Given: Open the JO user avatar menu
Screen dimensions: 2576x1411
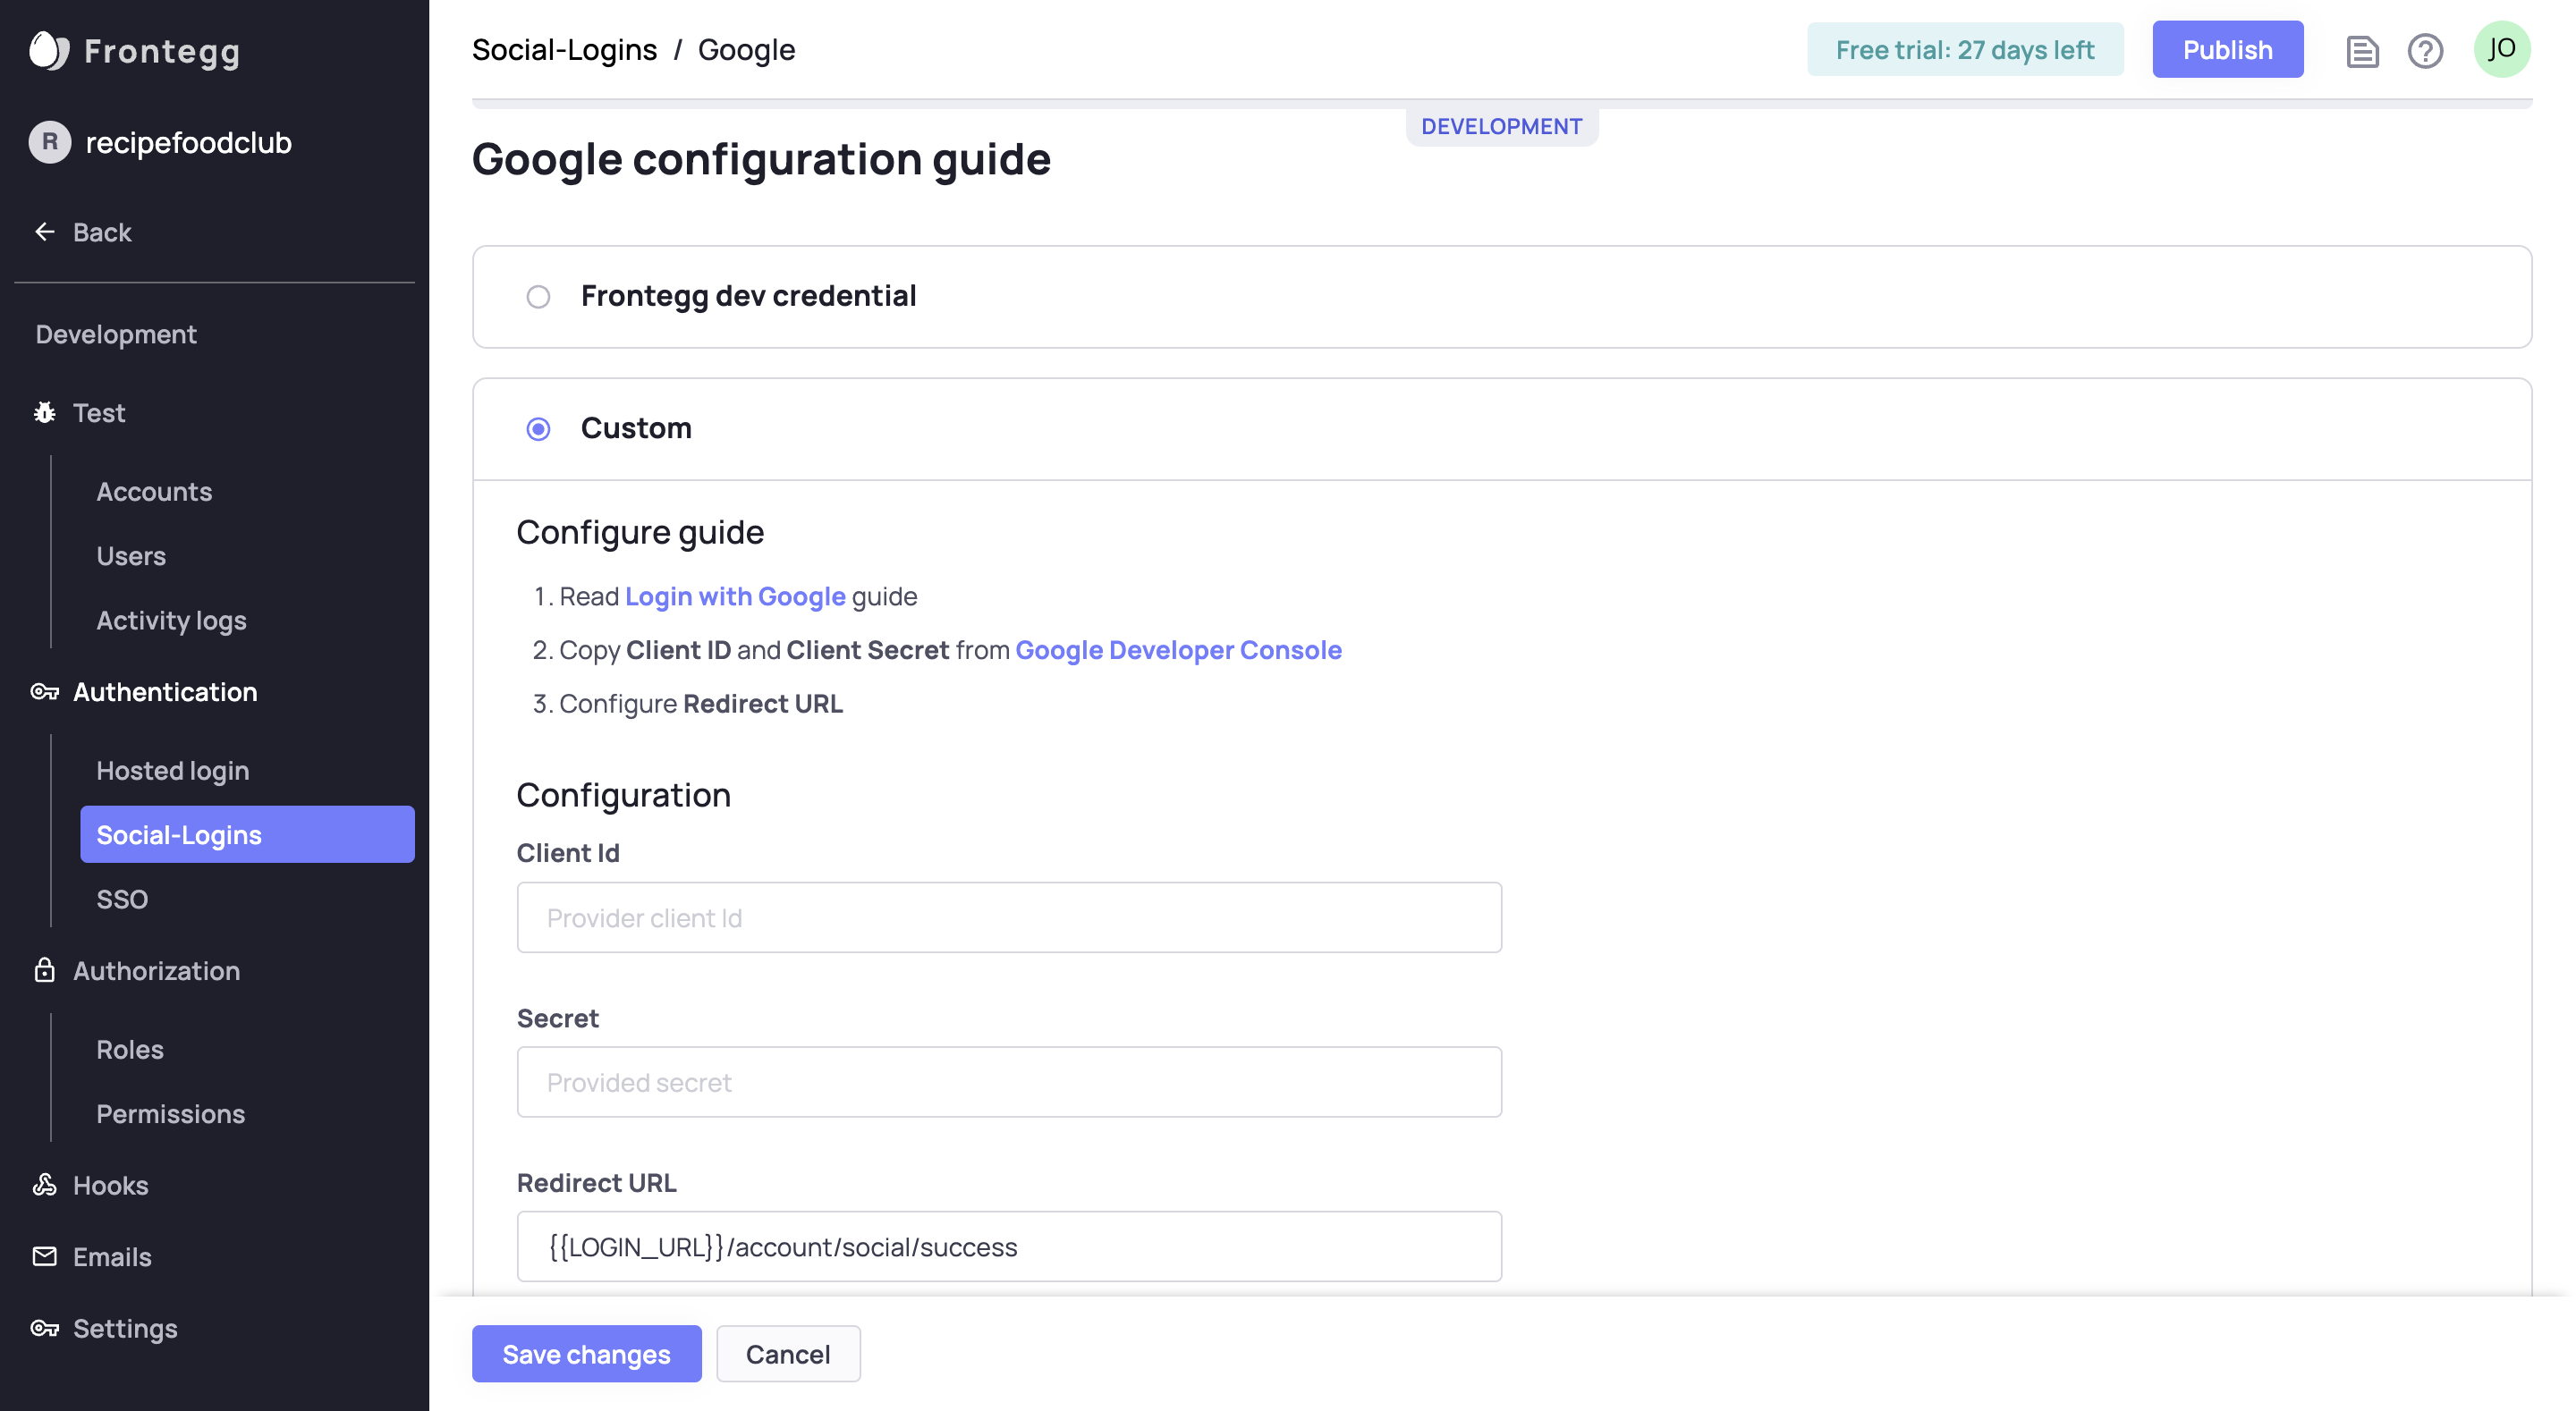Looking at the screenshot, I should (2501, 49).
